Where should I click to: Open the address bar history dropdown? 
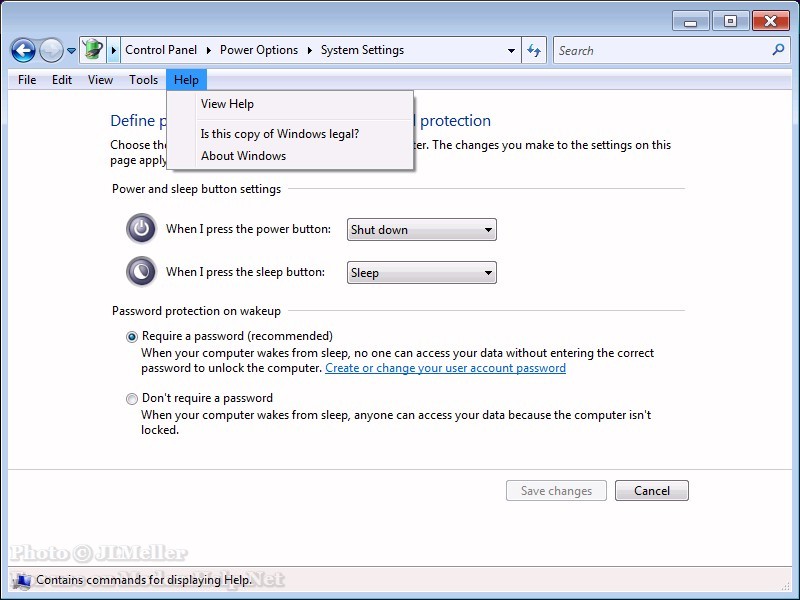tap(511, 51)
